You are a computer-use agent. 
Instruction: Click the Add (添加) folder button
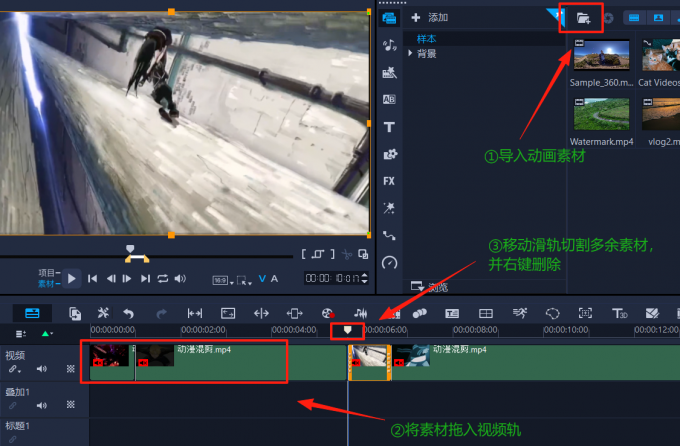pos(429,17)
